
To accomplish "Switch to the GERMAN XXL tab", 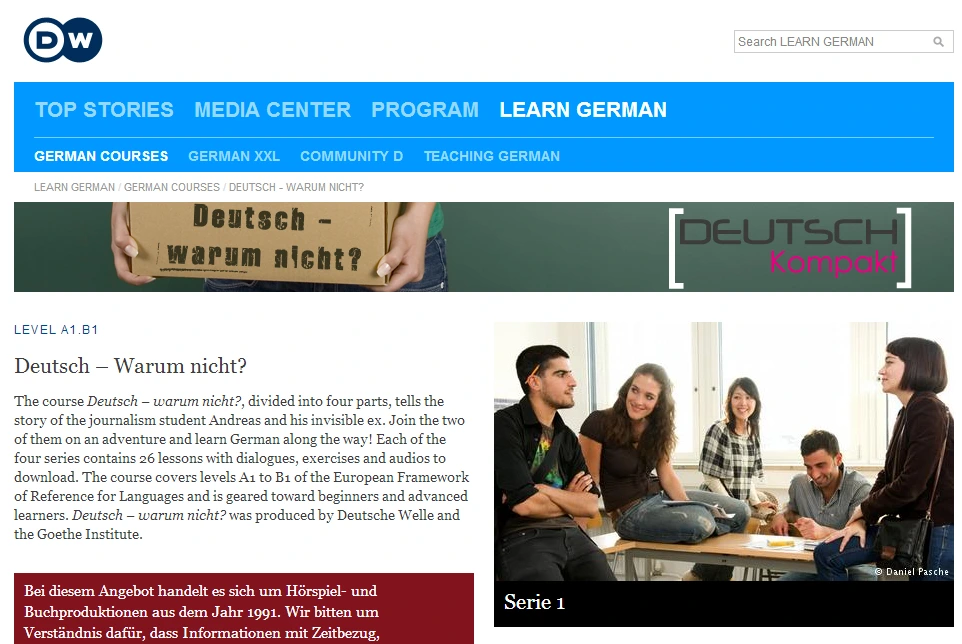I will point(234,156).
